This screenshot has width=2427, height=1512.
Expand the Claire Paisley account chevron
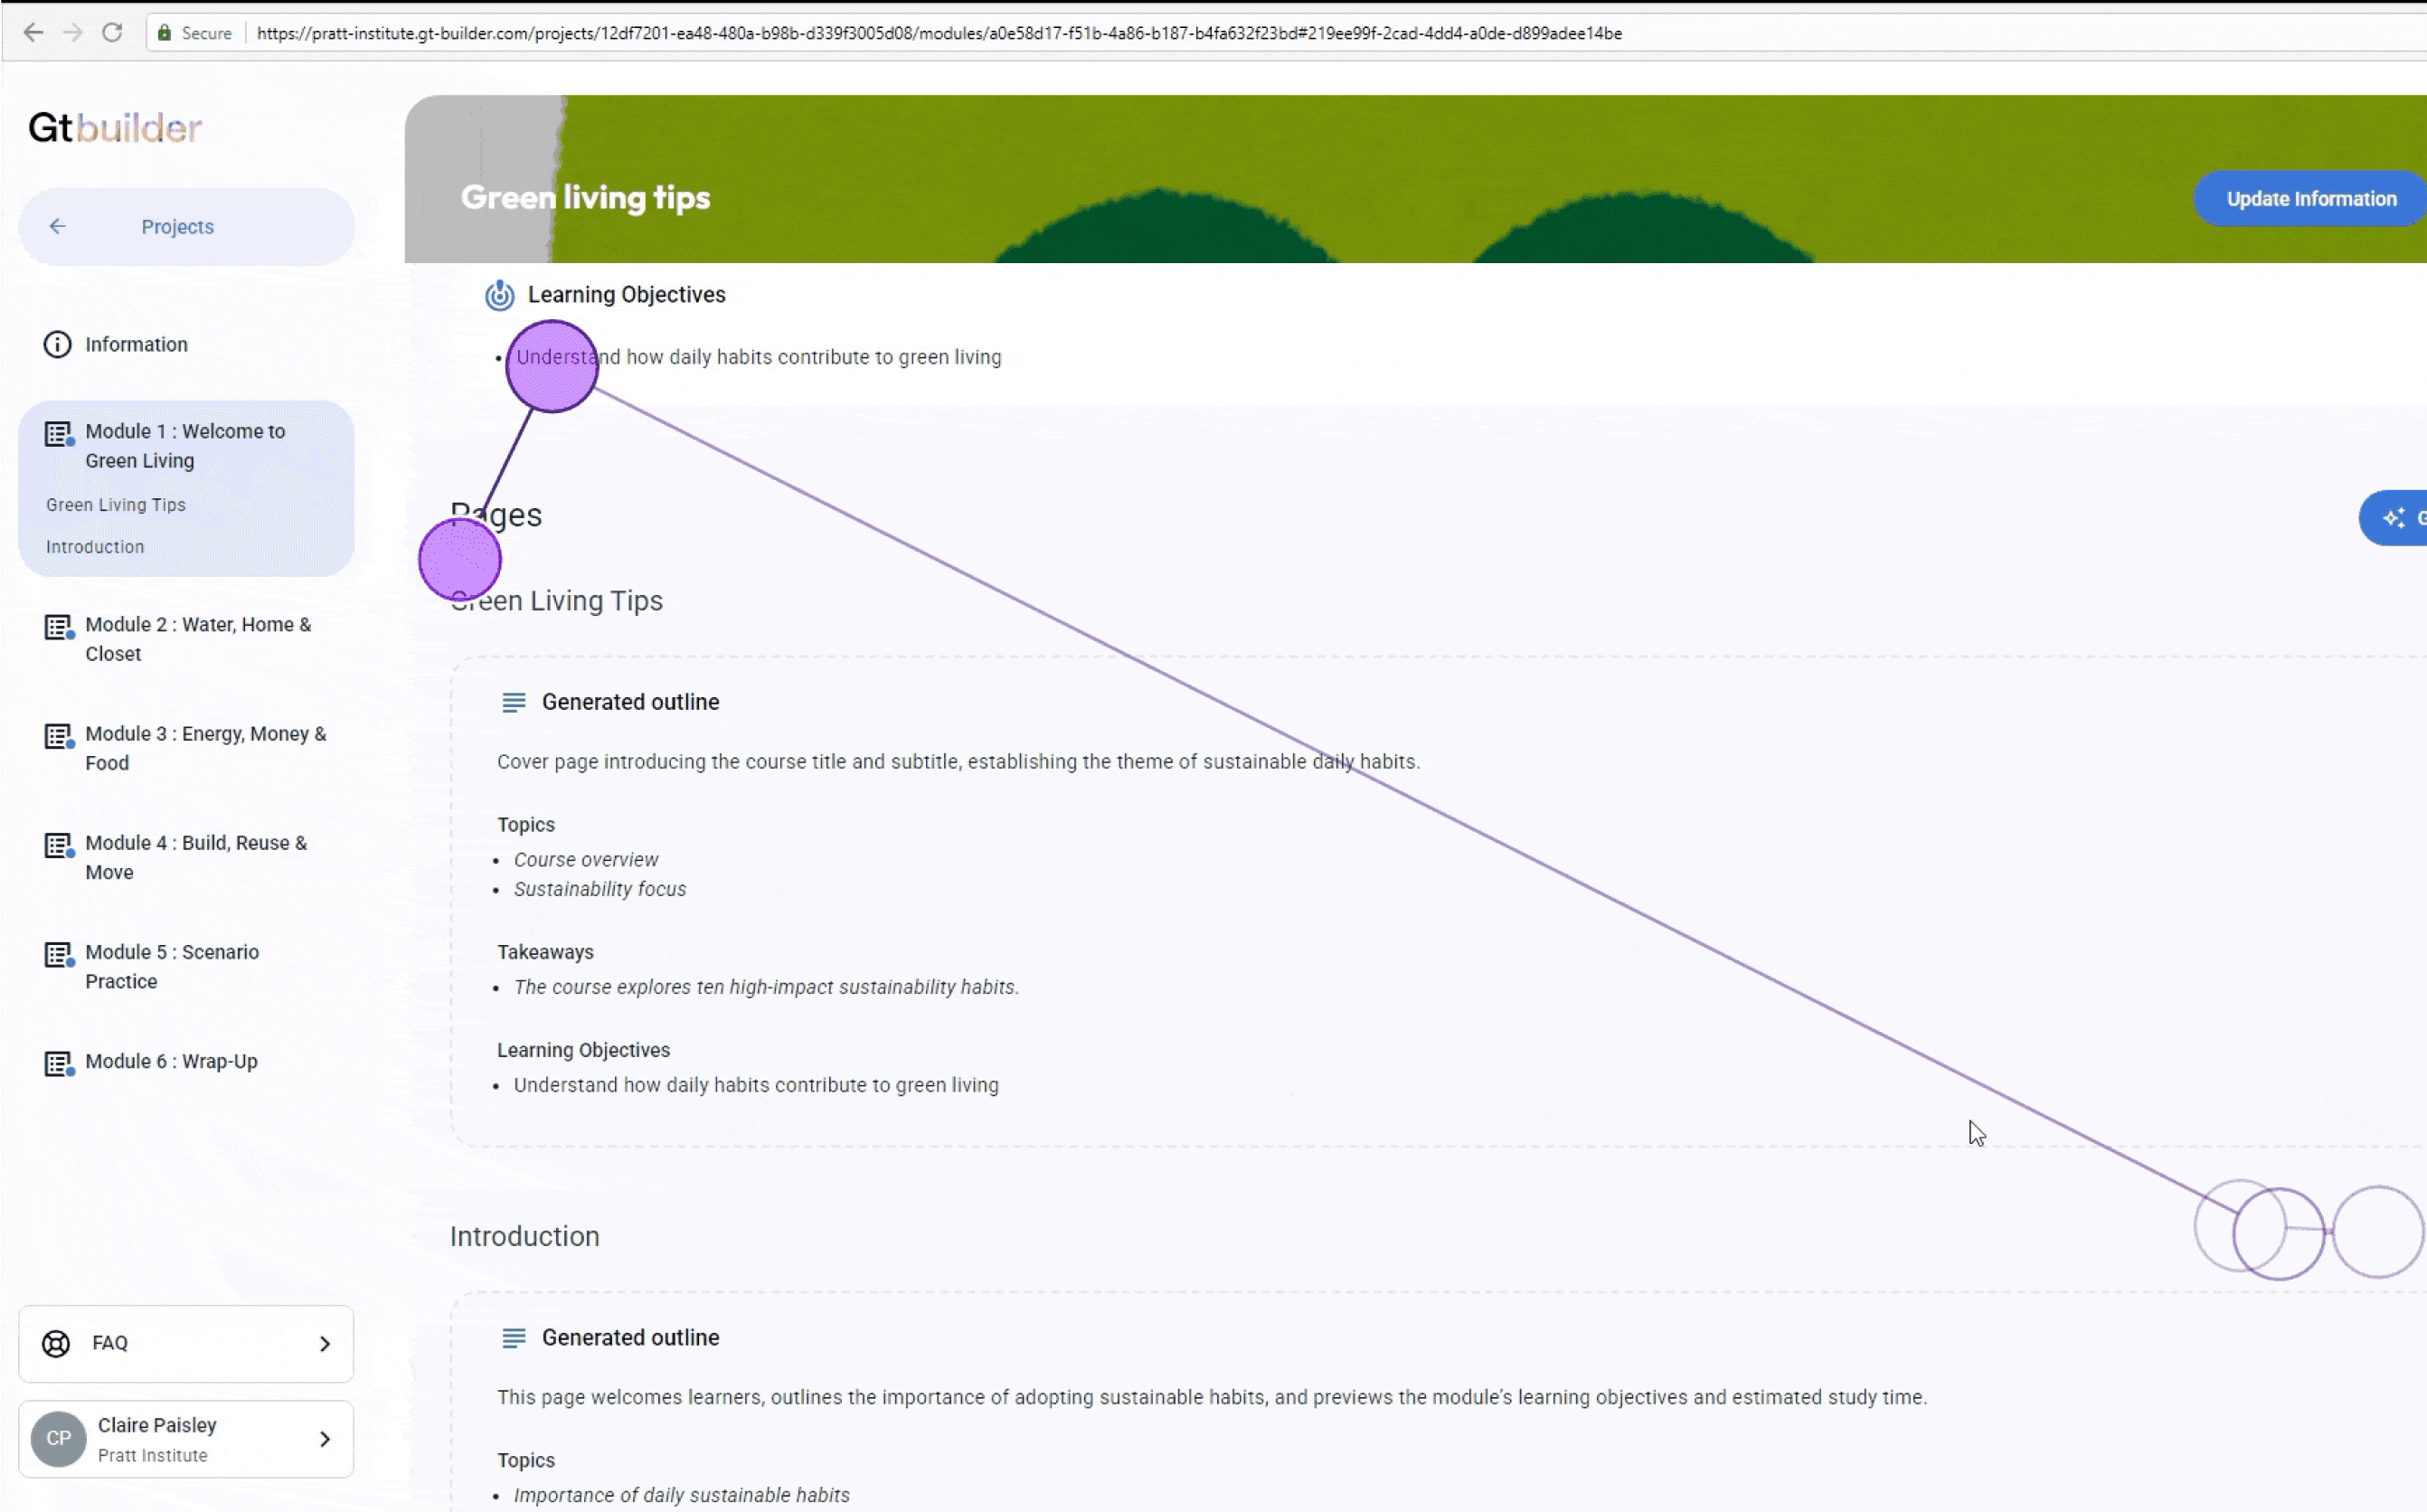(x=324, y=1438)
